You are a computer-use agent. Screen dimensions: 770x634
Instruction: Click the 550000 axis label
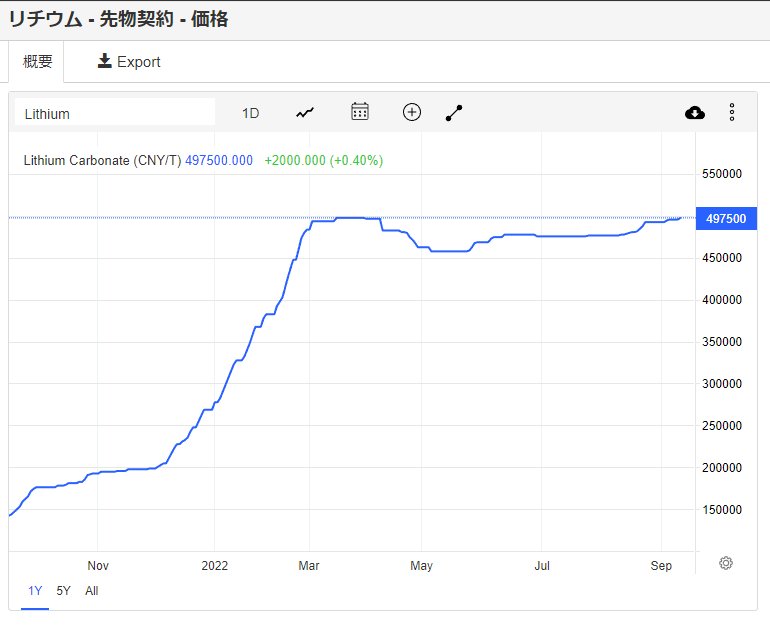[x=722, y=174]
